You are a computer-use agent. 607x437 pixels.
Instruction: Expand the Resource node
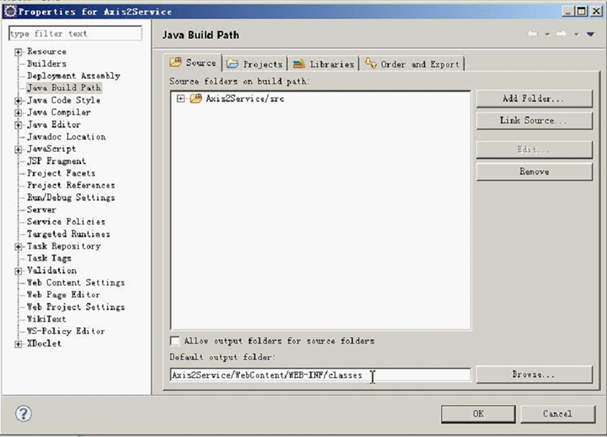pos(18,51)
